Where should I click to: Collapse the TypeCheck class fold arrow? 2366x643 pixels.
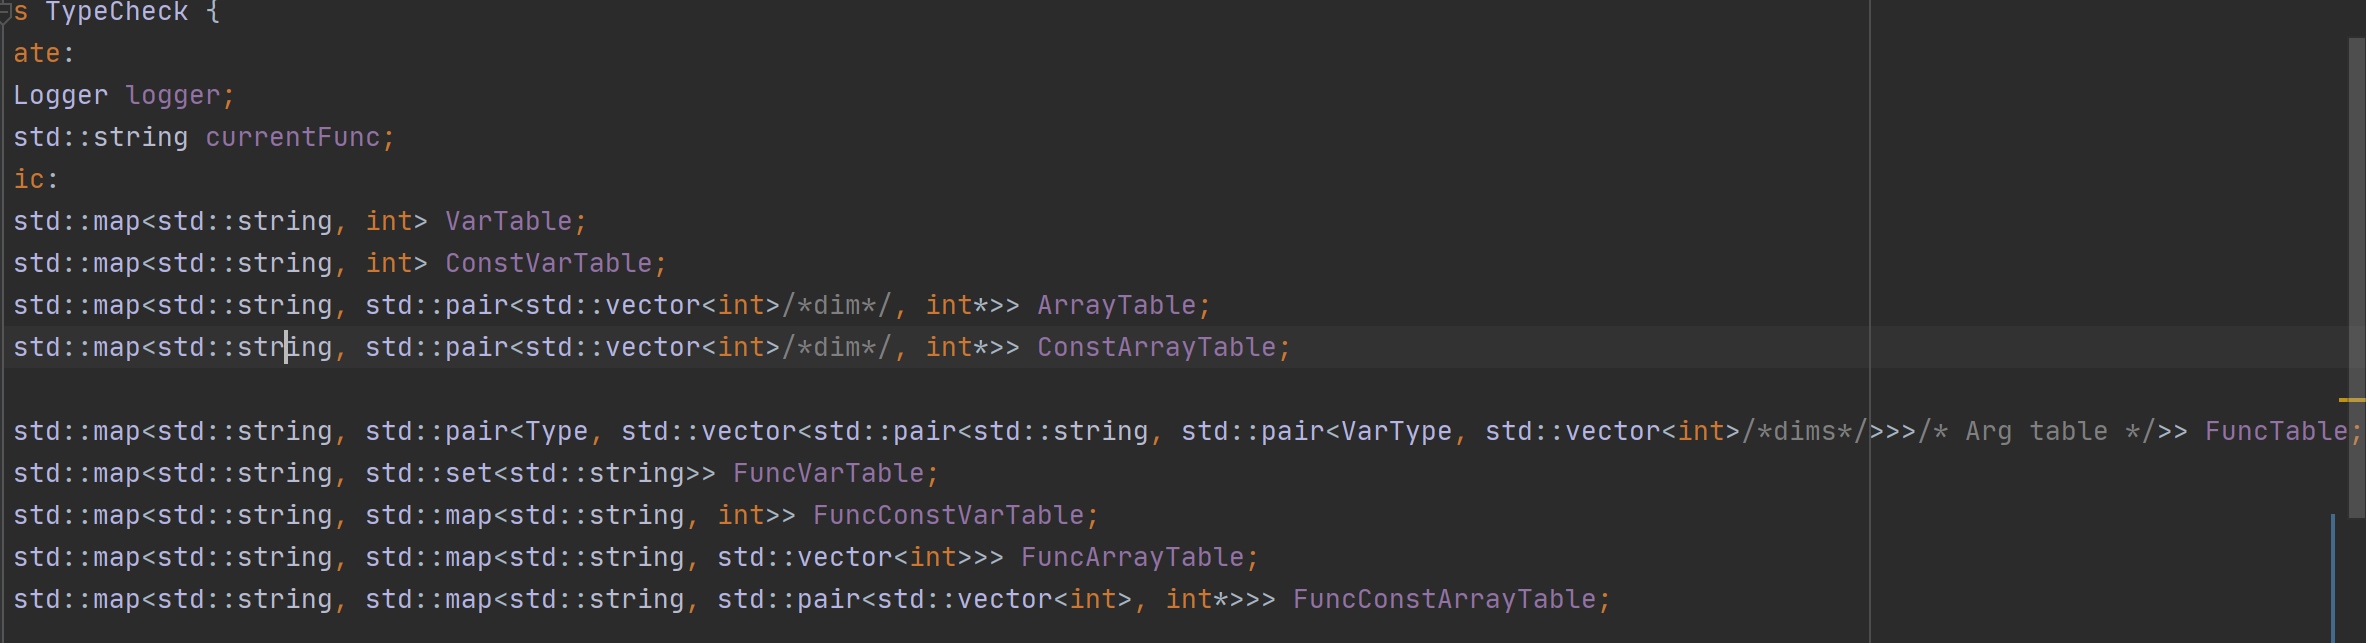pos(5,13)
